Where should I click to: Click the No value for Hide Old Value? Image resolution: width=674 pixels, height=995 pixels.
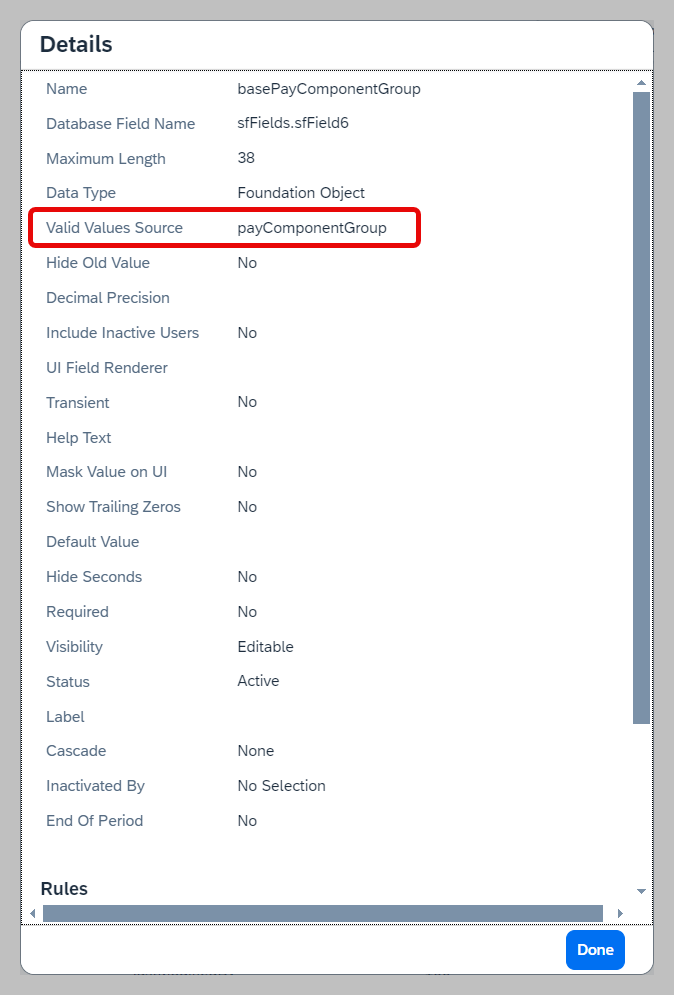(x=247, y=263)
